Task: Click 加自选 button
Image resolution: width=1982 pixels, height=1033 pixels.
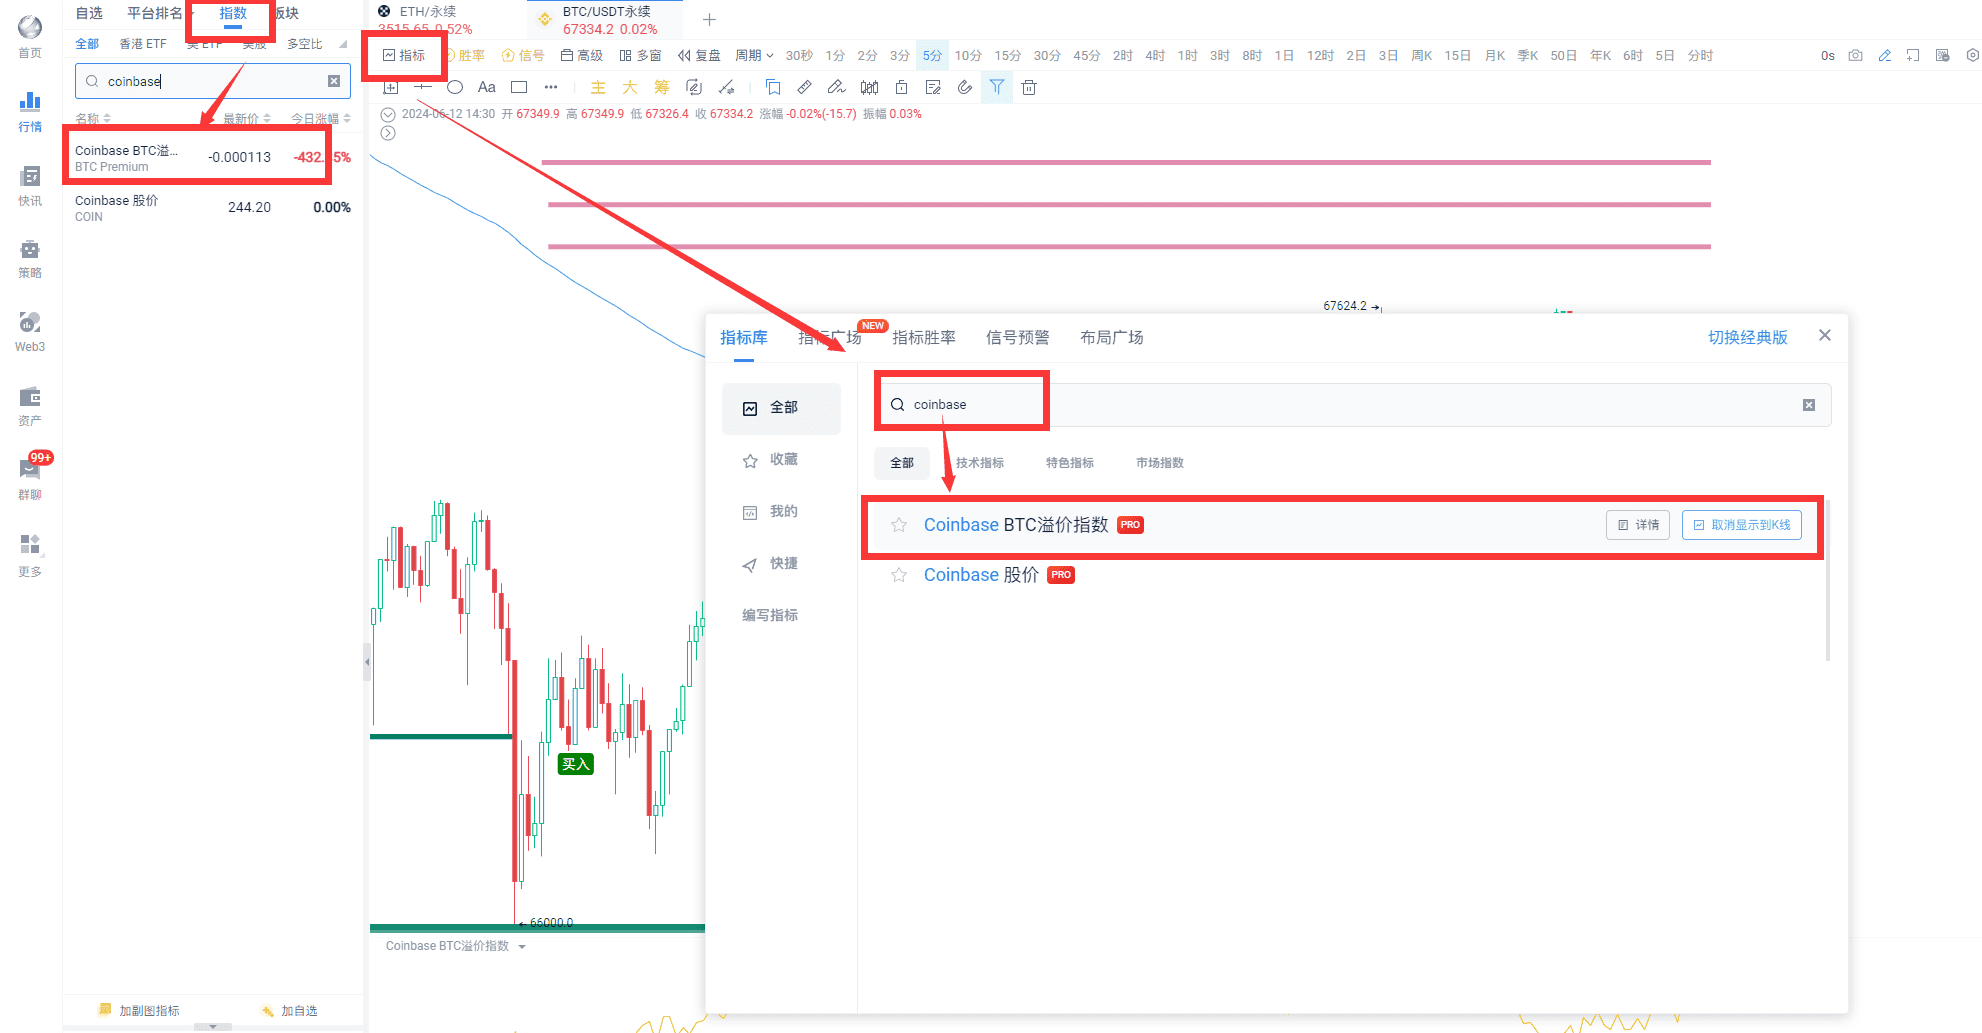Action: tap(290, 1011)
